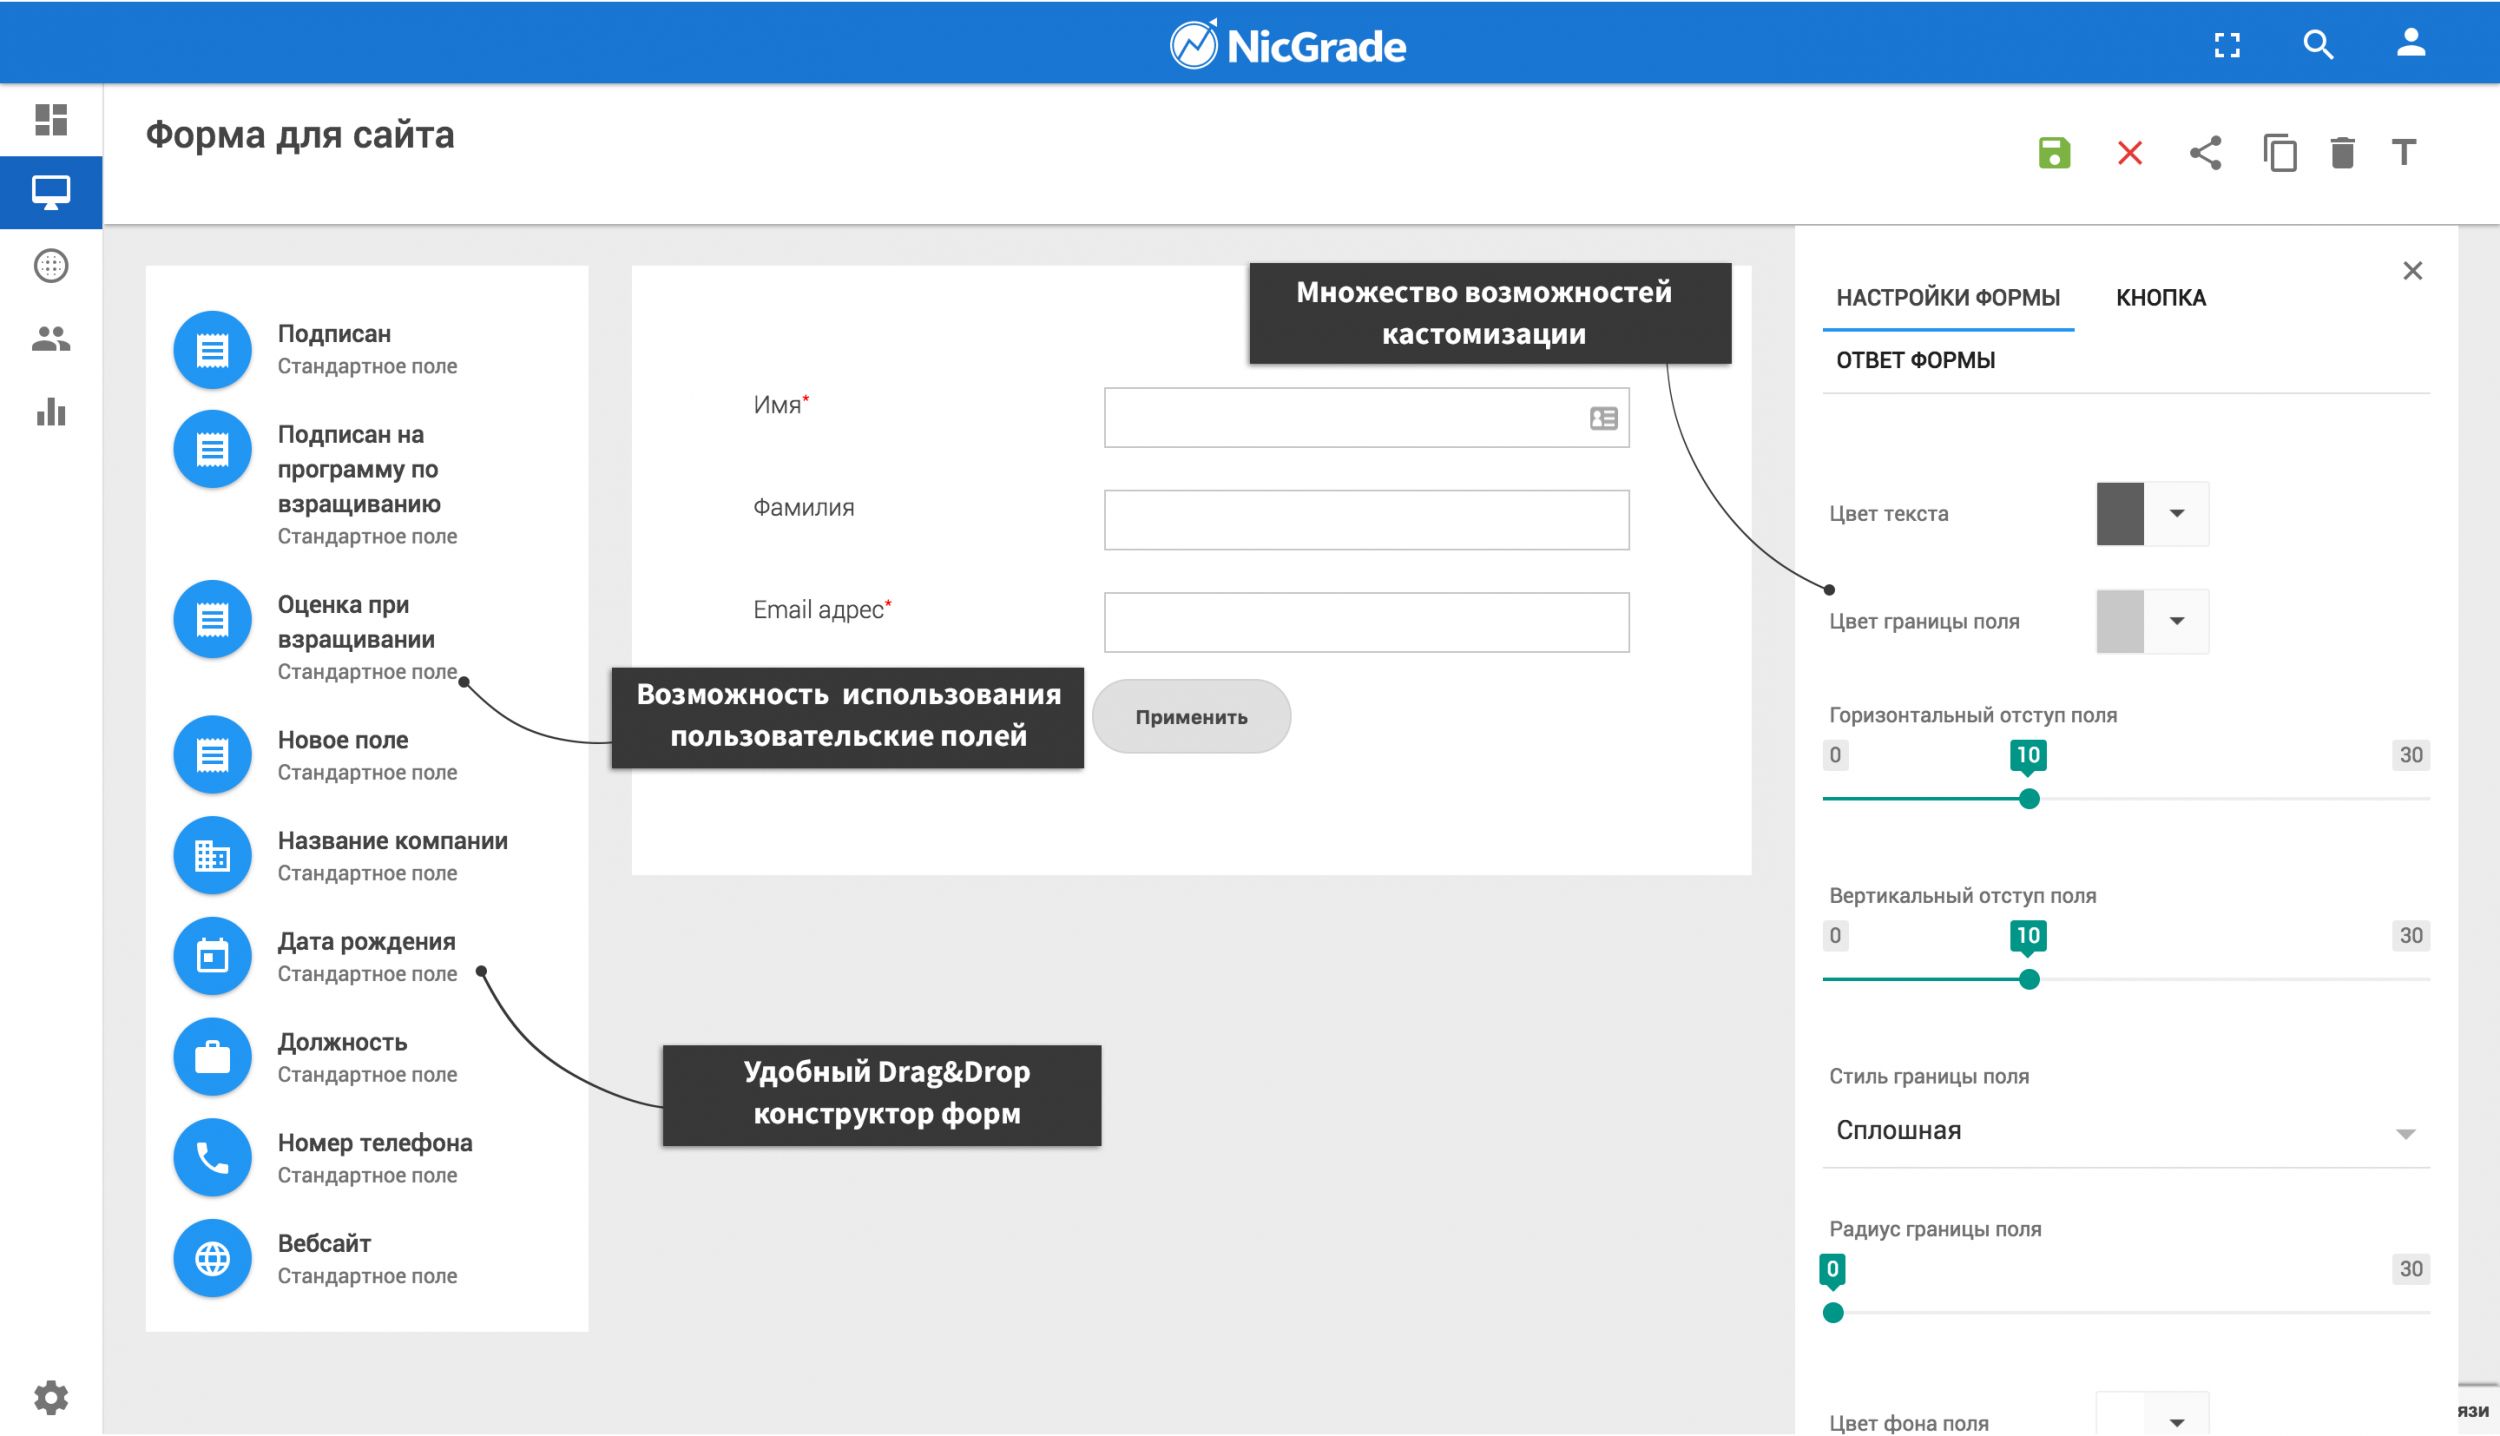Click the green save icon
The image size is (2500, 1436).
[2054, 153]
